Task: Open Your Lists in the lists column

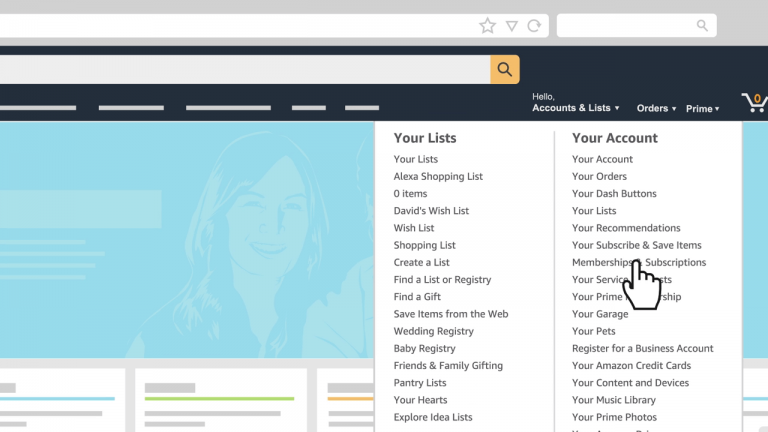Action: [415, 159]
